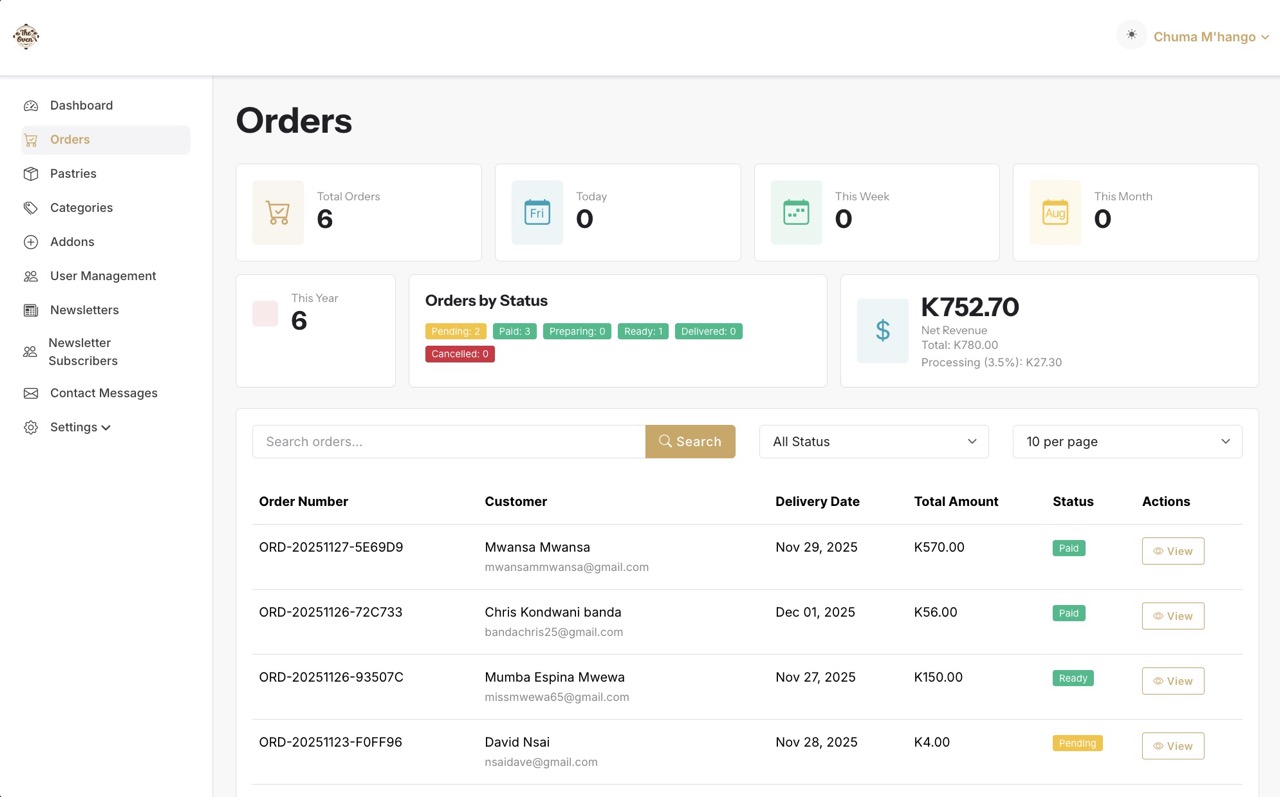Viewport: 1280px width, 797px height.
Task: Click the Contact Messages envelope icon
Action: pyautogui.click(x=31, y=394)
